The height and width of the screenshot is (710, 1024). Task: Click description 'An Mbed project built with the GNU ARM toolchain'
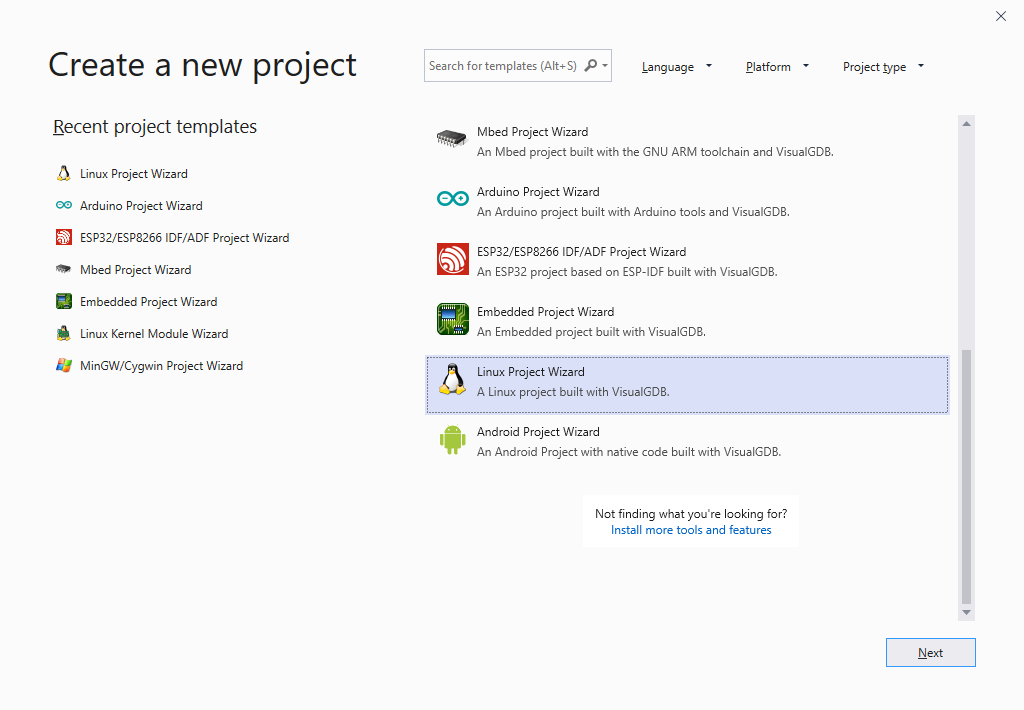(x=655, y=152)
